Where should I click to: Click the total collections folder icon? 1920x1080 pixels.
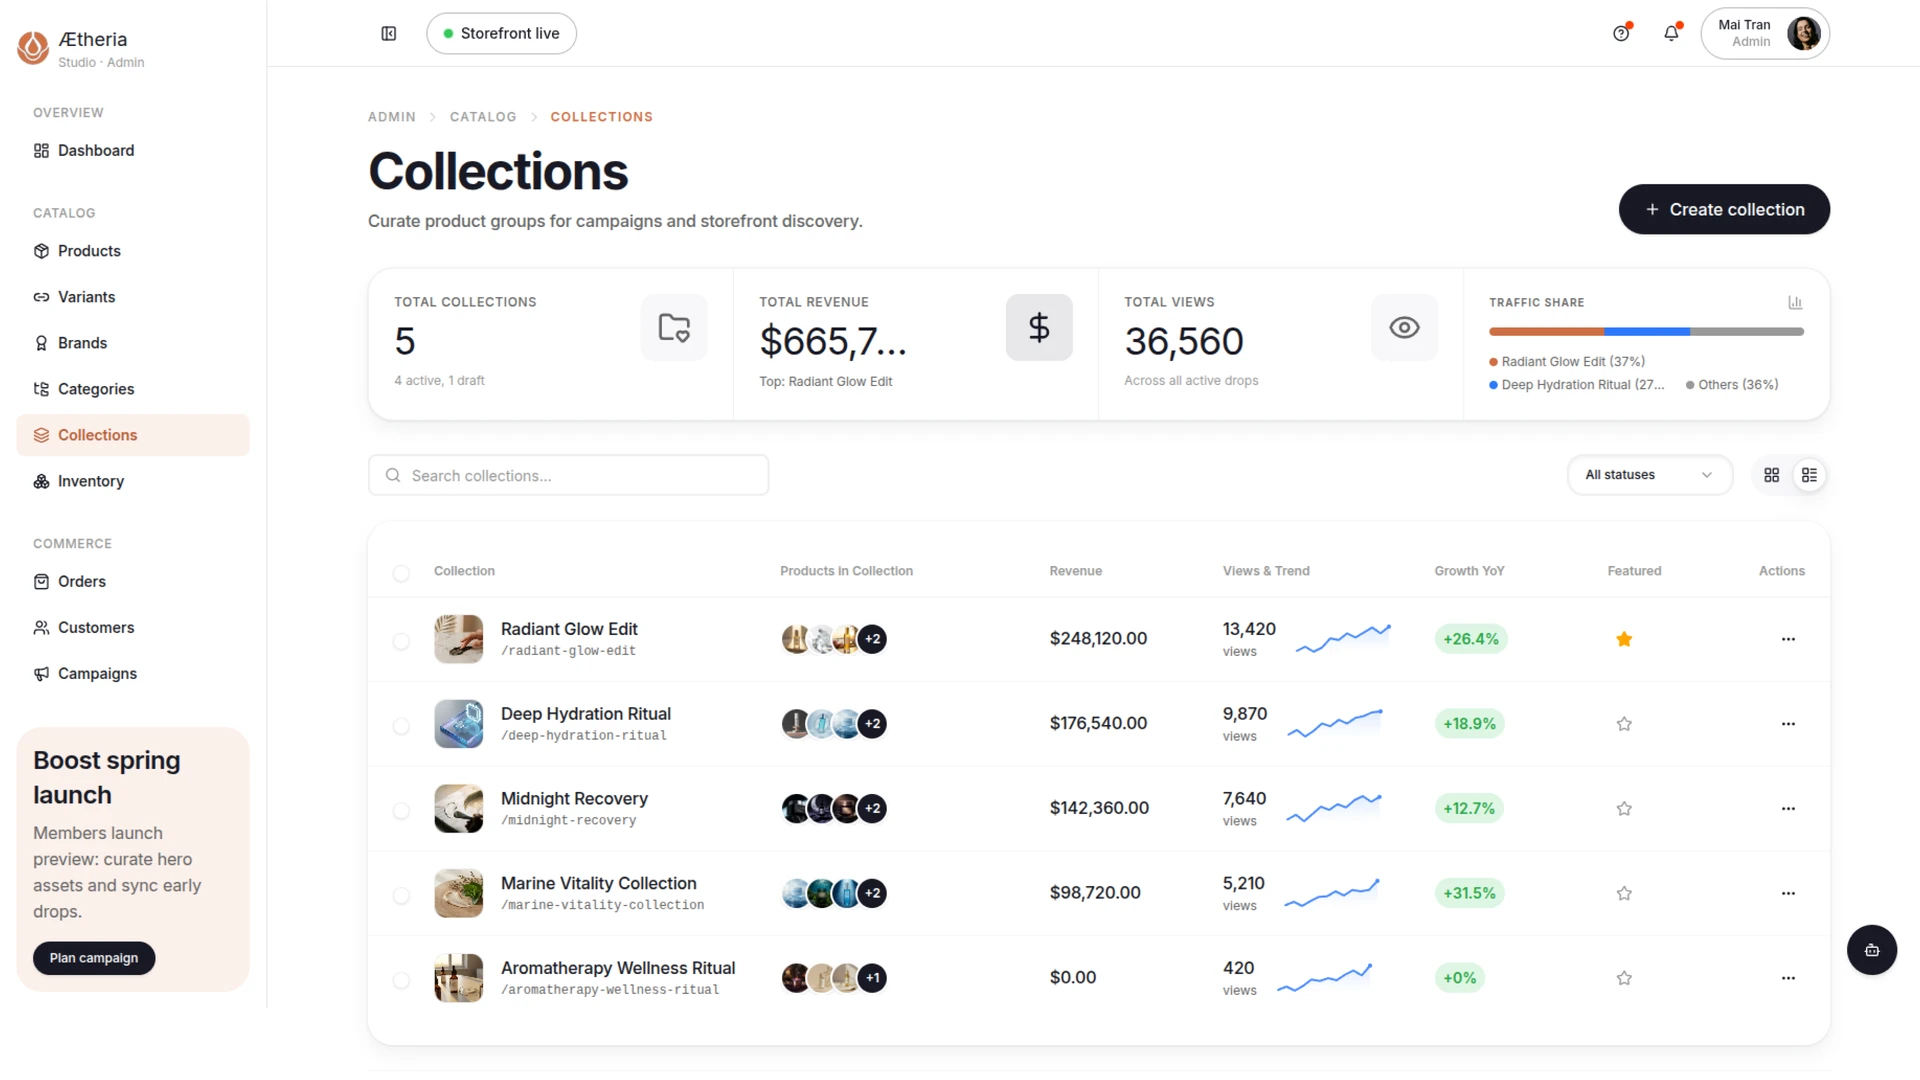[x=674, y=328]
